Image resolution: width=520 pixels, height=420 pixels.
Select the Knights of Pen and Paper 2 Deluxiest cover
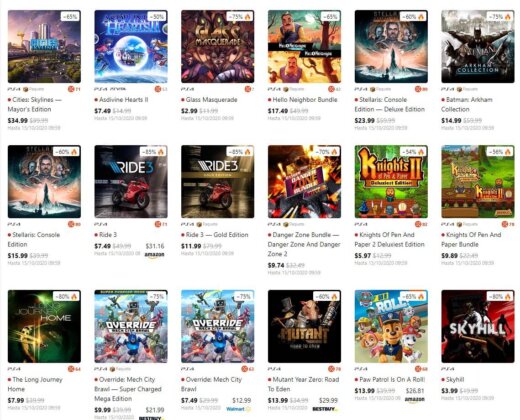click(391, 182)
